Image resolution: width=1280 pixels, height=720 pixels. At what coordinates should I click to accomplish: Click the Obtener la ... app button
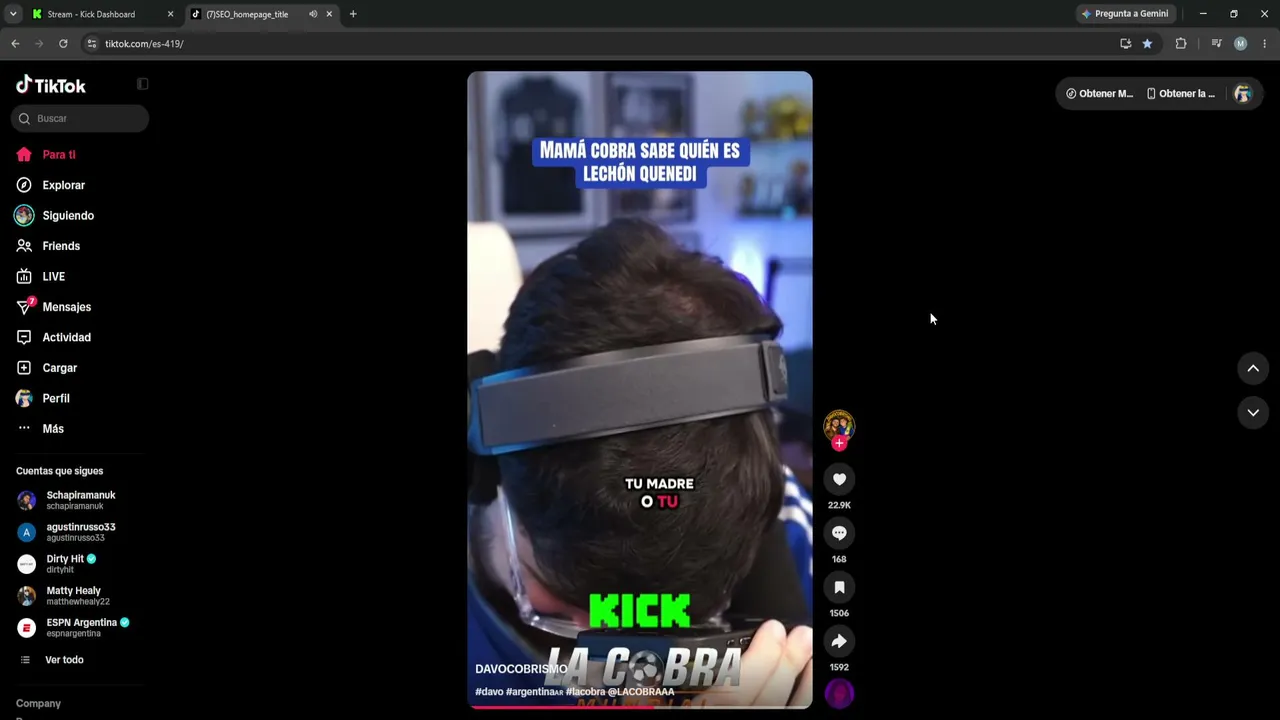(1181, 94)
